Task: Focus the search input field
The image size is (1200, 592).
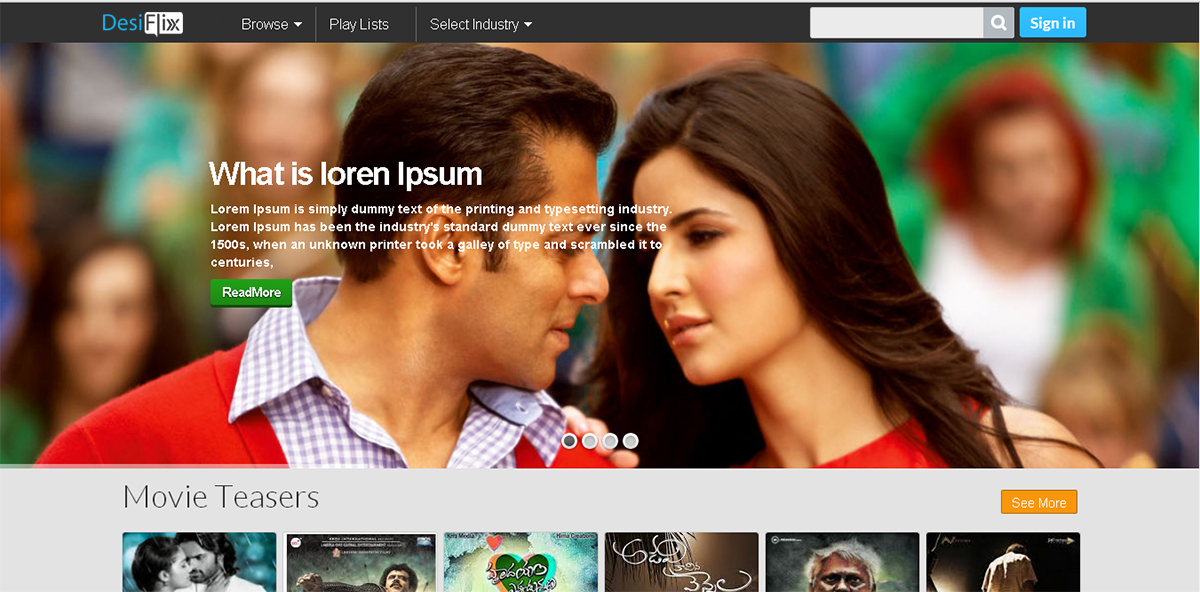Action: coord(896,23)
